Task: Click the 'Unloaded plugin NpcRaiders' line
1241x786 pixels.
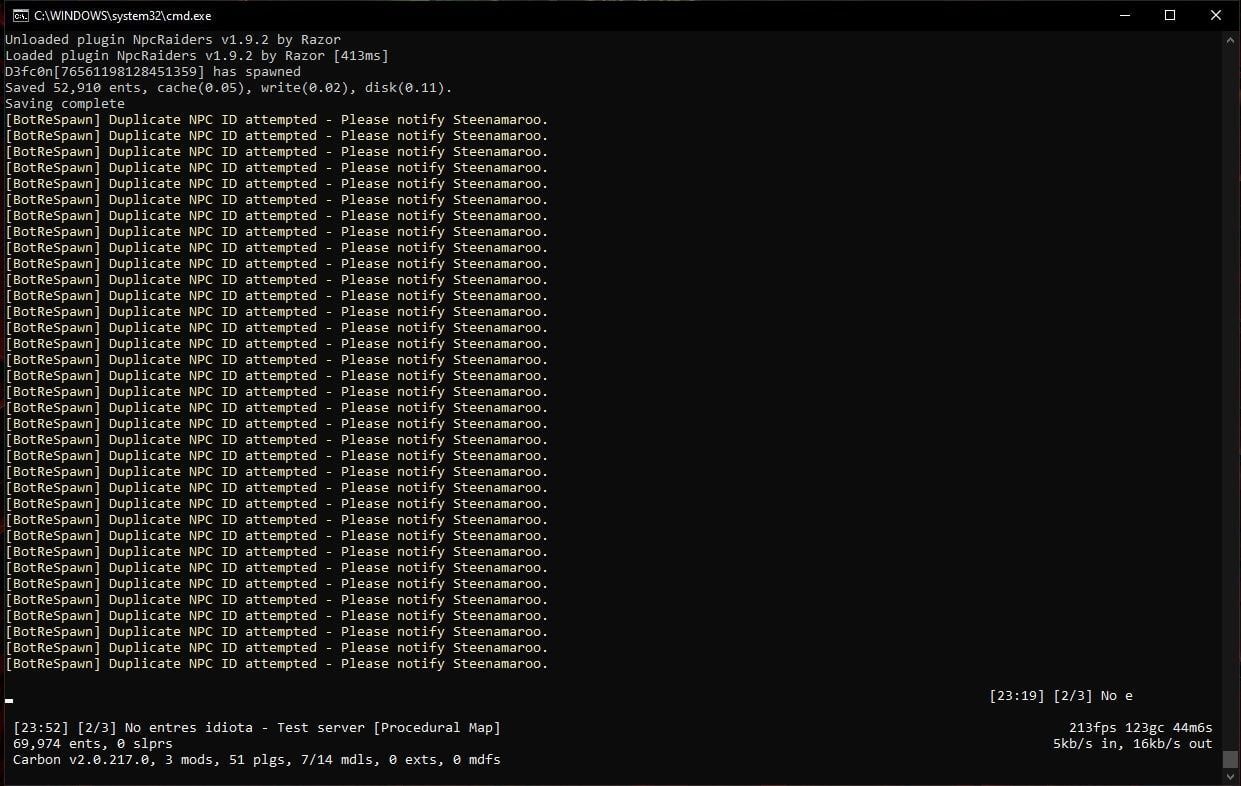Action: (172, 40)
